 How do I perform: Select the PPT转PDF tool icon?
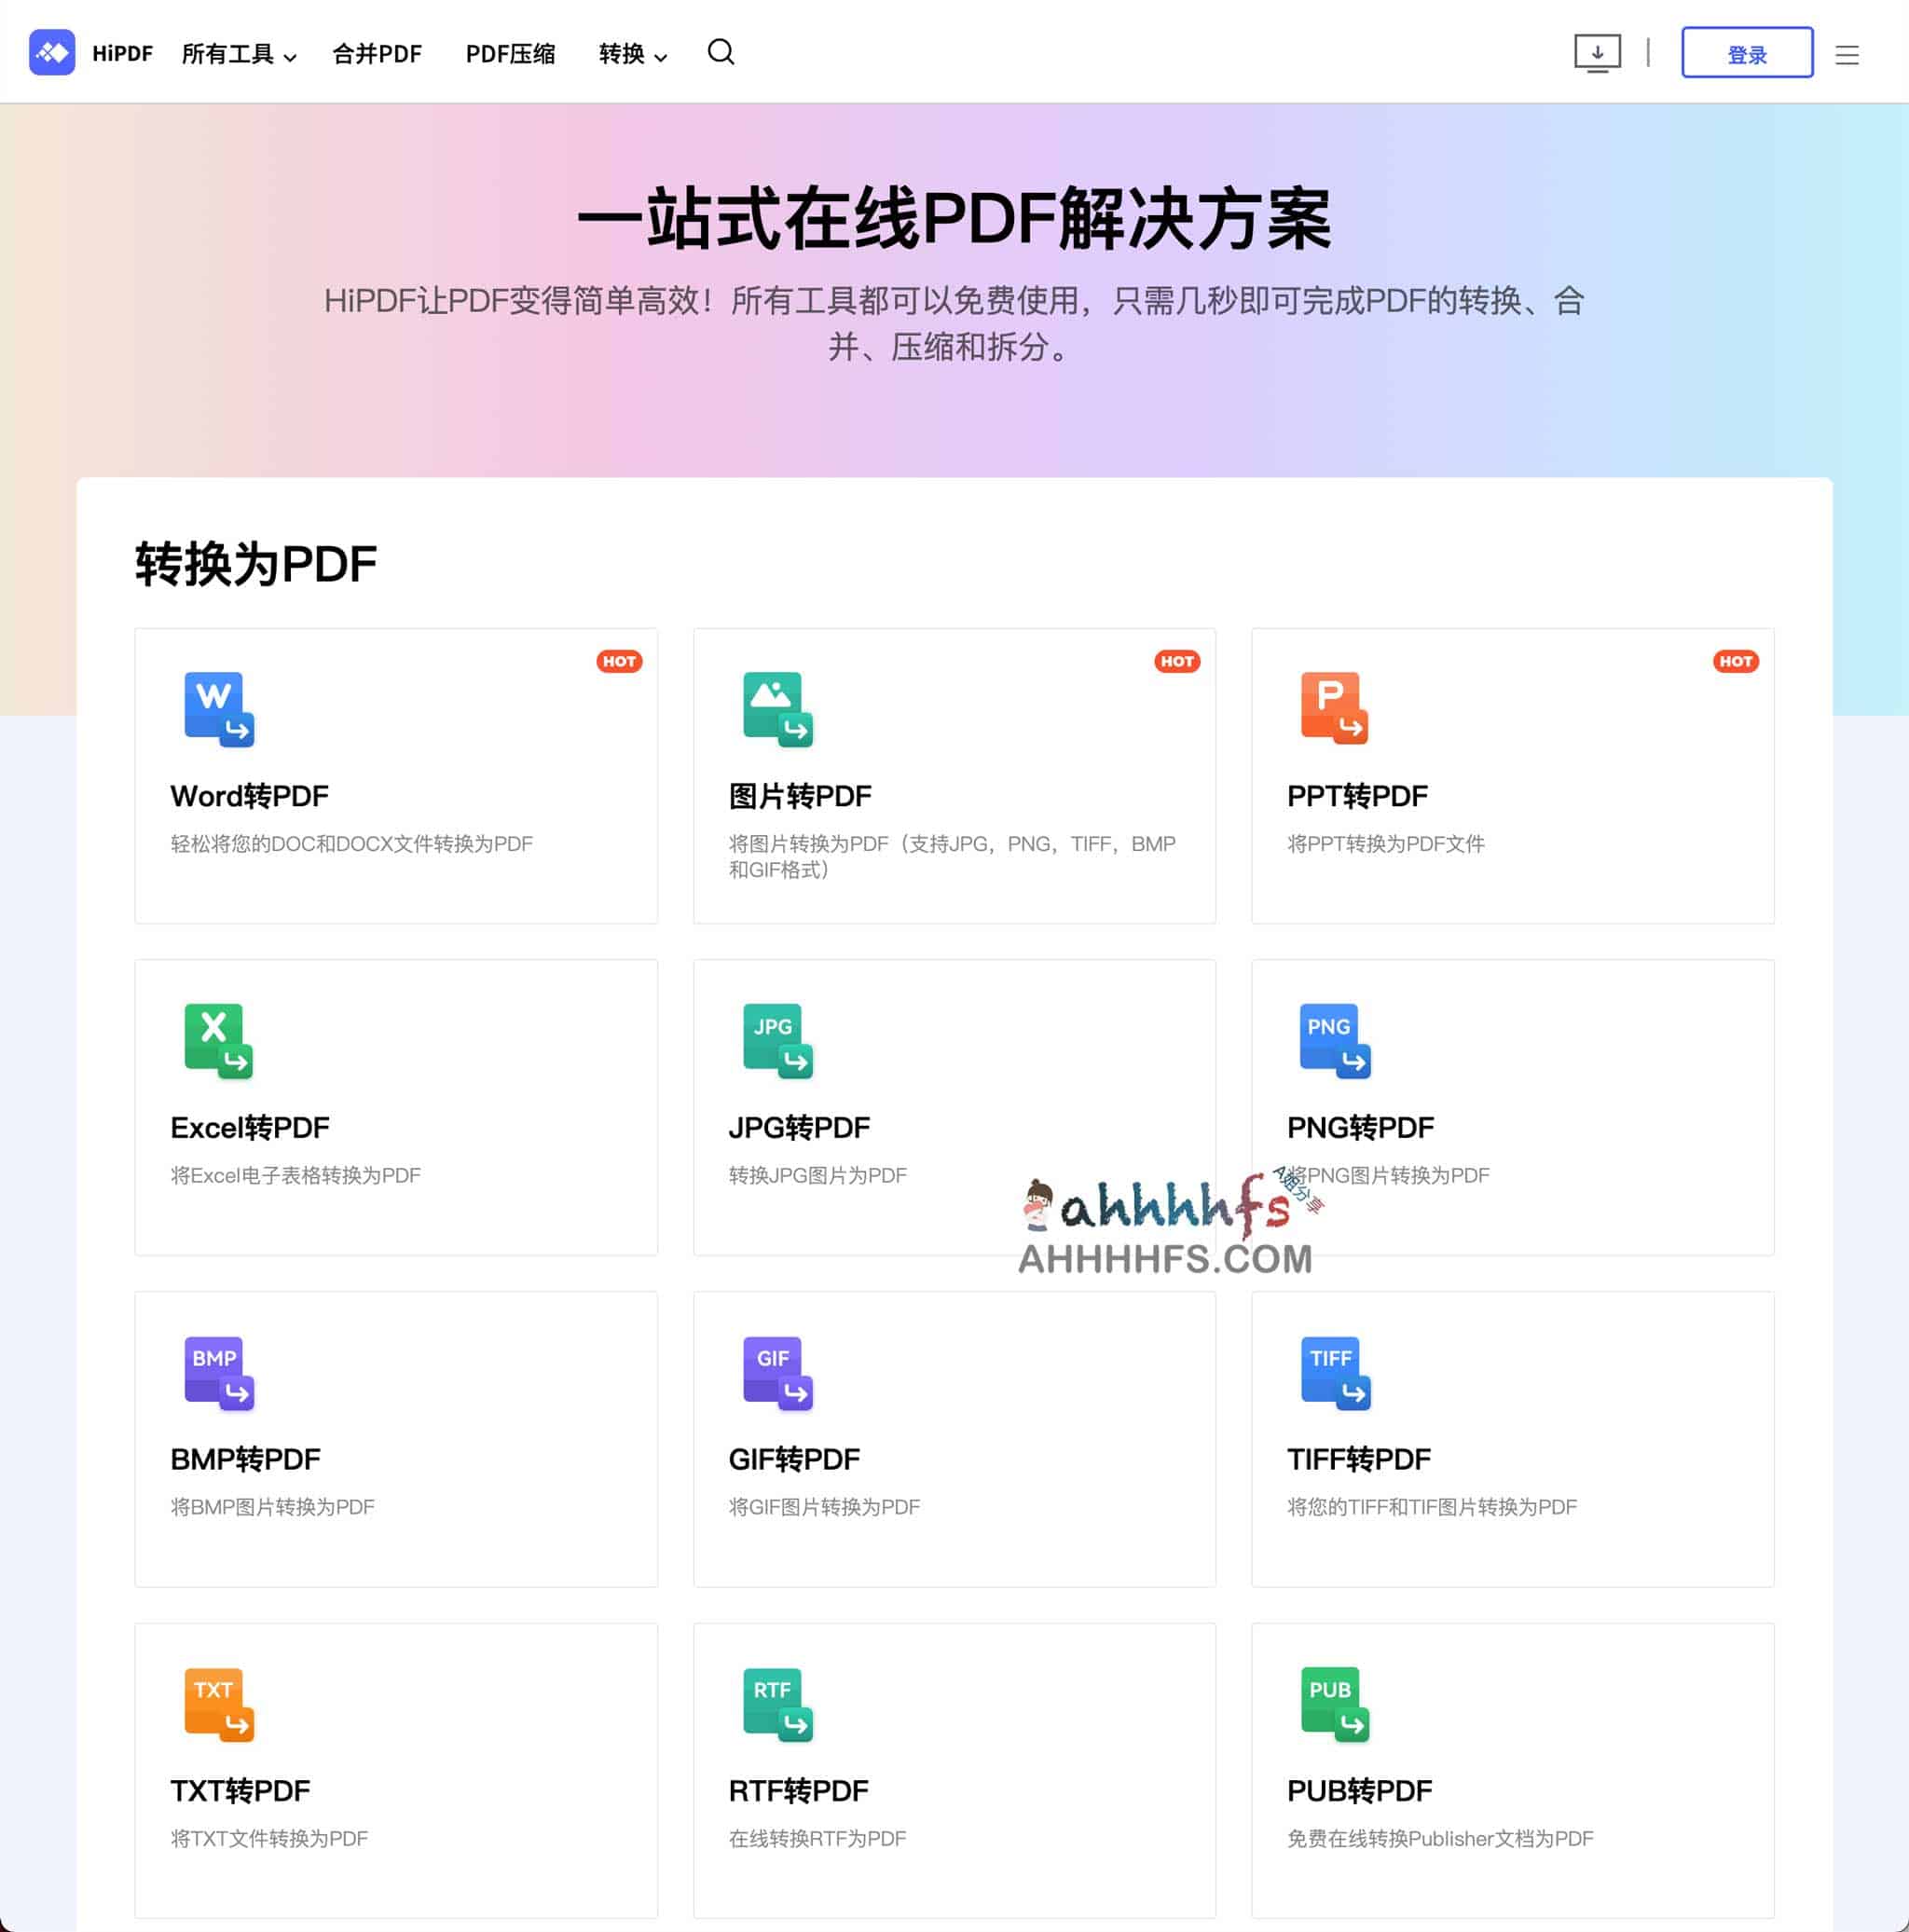(1333, 707)
